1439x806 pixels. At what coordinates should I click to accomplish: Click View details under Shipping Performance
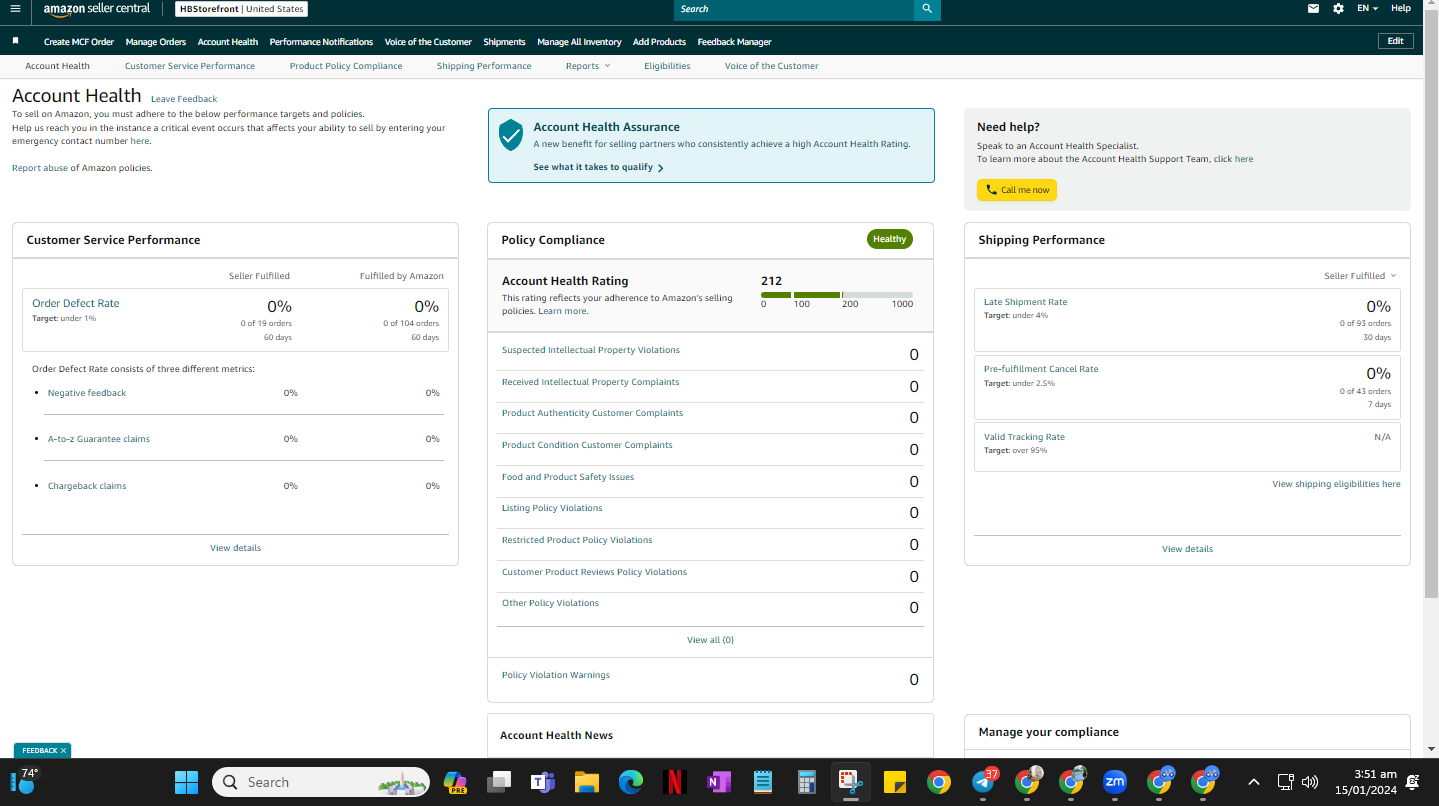point(1187,549)
